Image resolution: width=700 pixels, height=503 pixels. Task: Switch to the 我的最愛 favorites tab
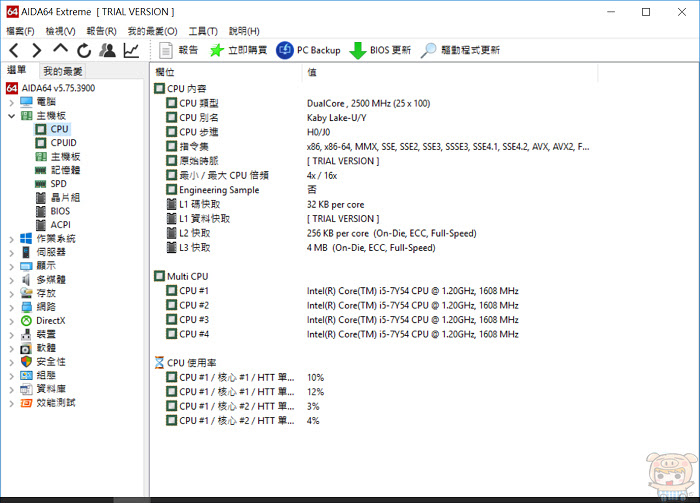62,71
